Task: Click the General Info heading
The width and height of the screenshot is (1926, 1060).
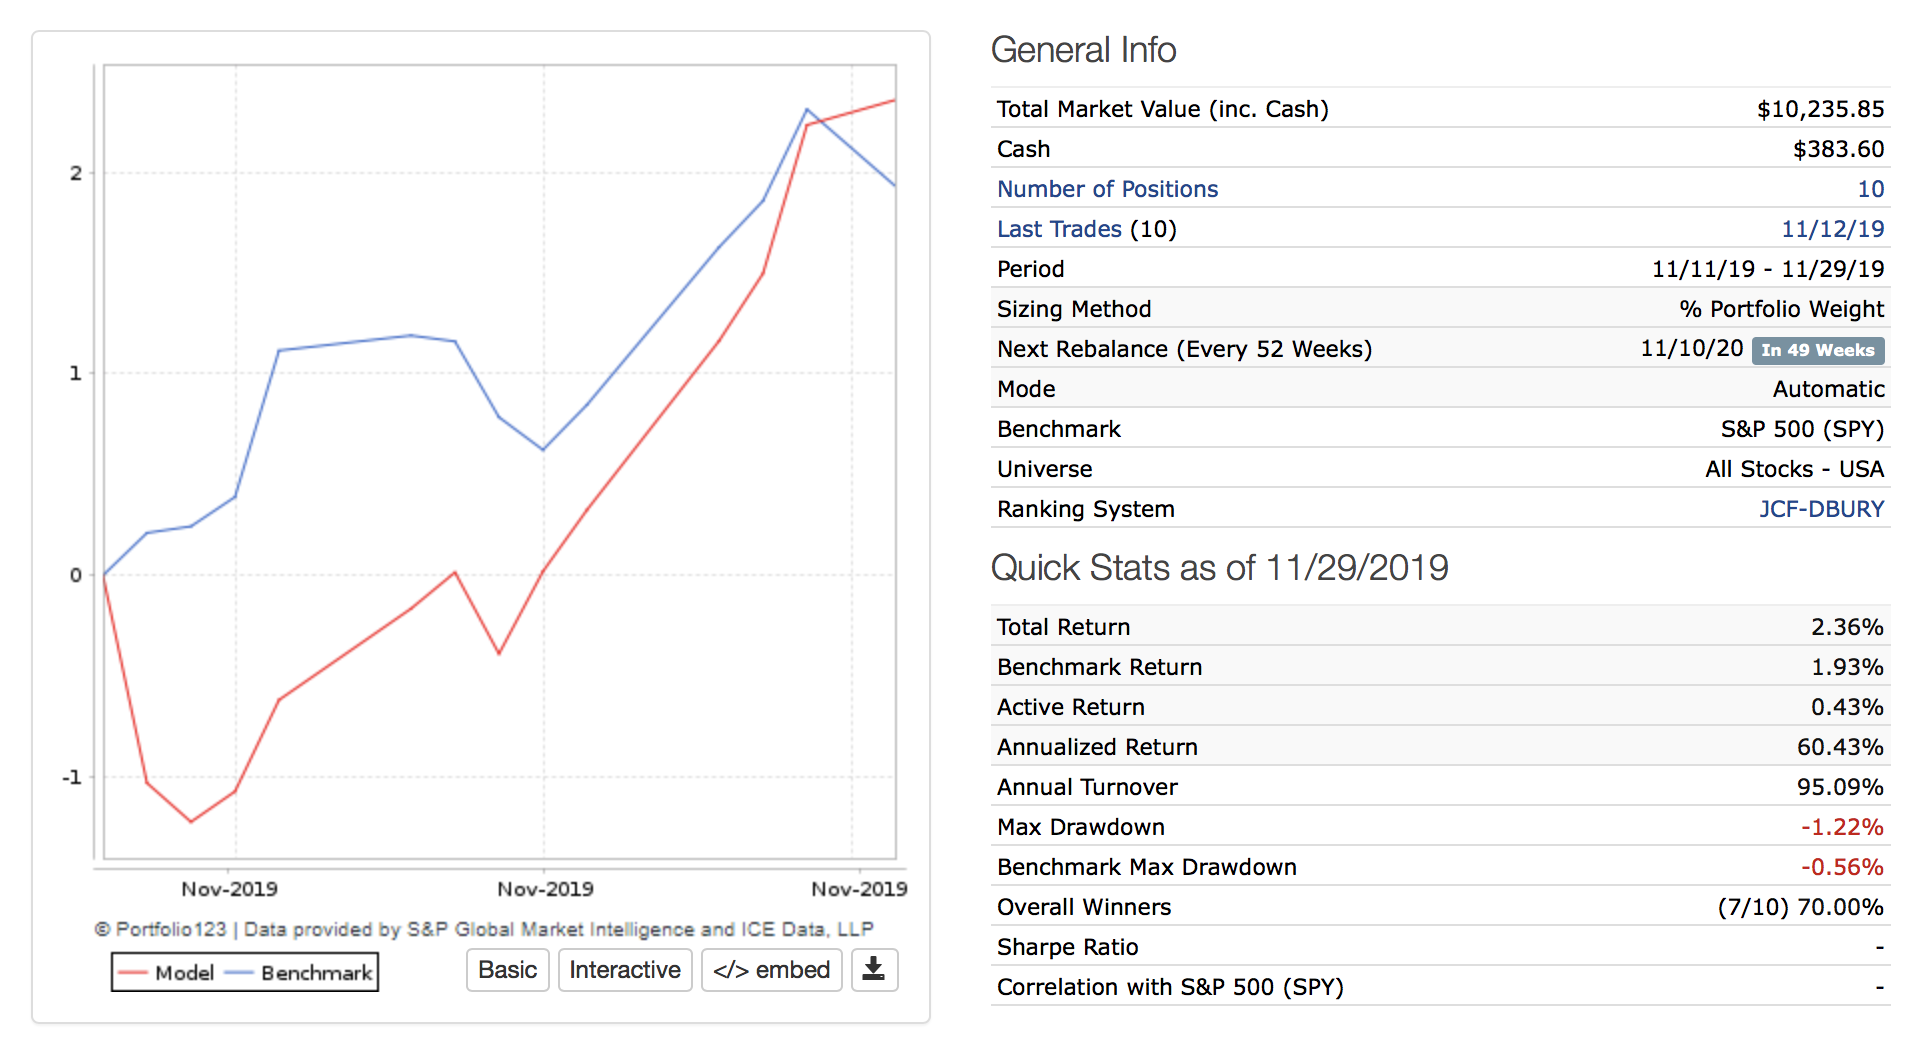Action: point(1083,50)
